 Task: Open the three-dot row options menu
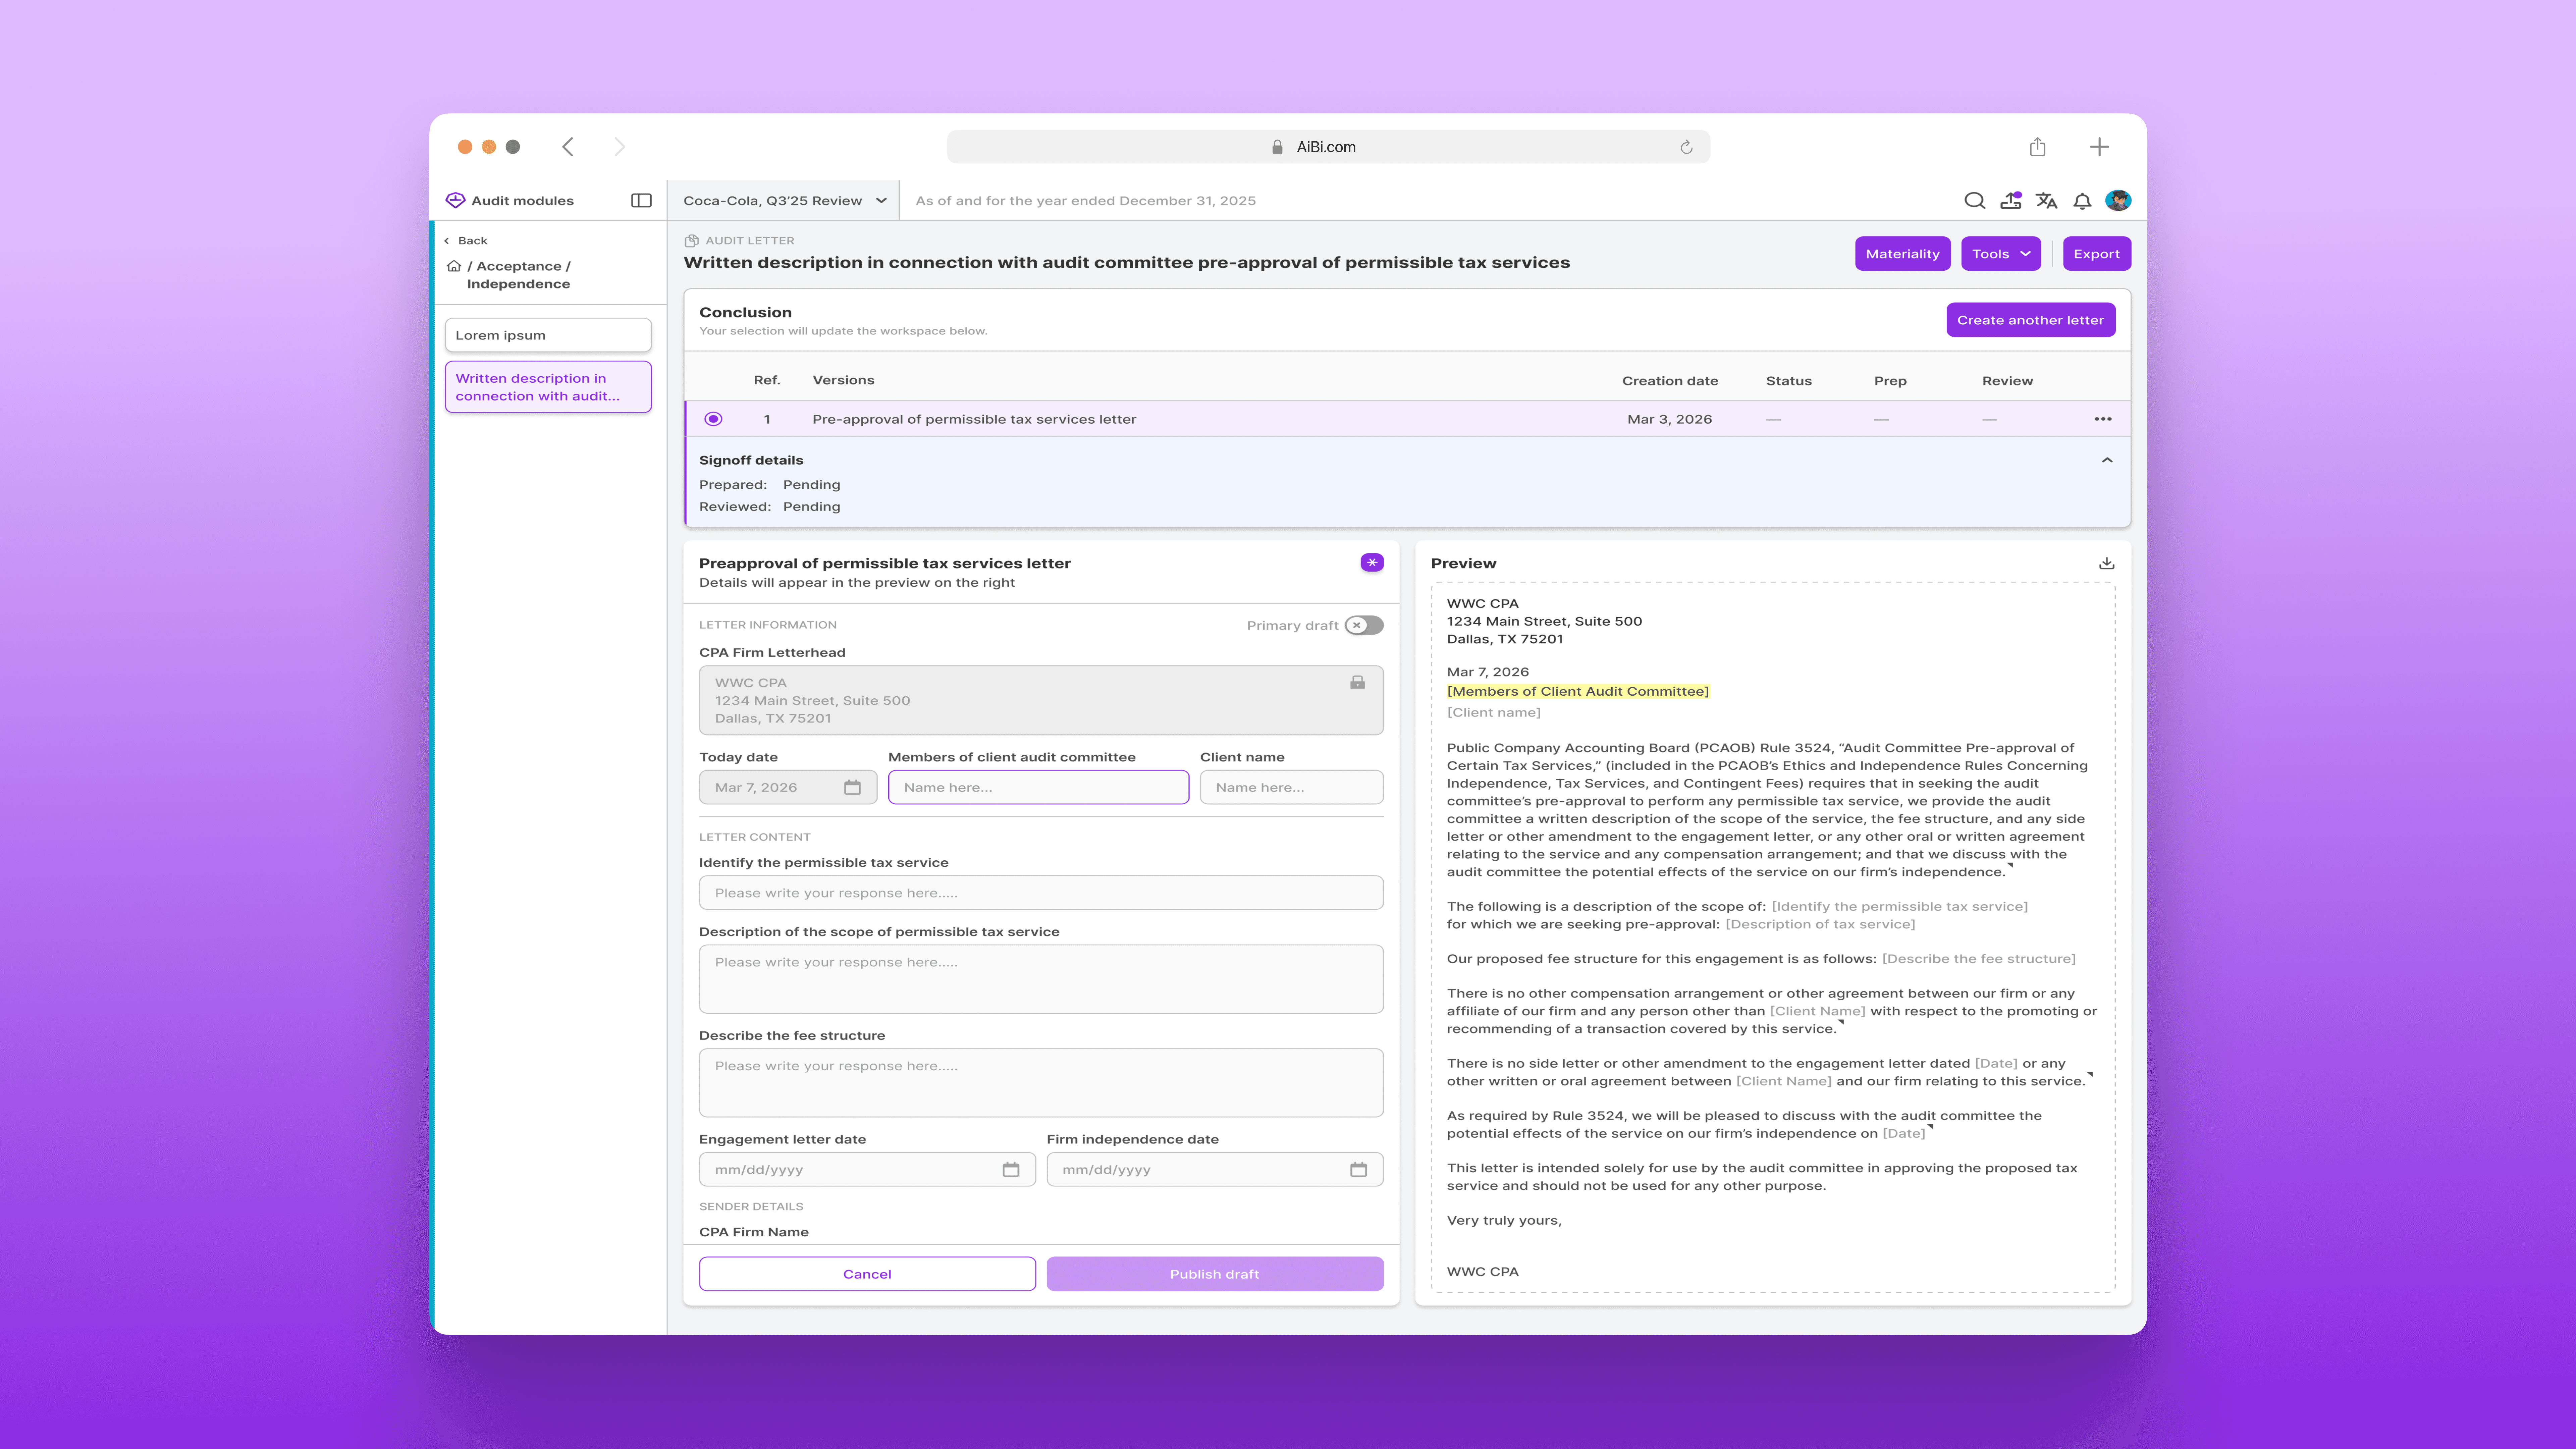pyautogui.click(x=2103, y=419)
